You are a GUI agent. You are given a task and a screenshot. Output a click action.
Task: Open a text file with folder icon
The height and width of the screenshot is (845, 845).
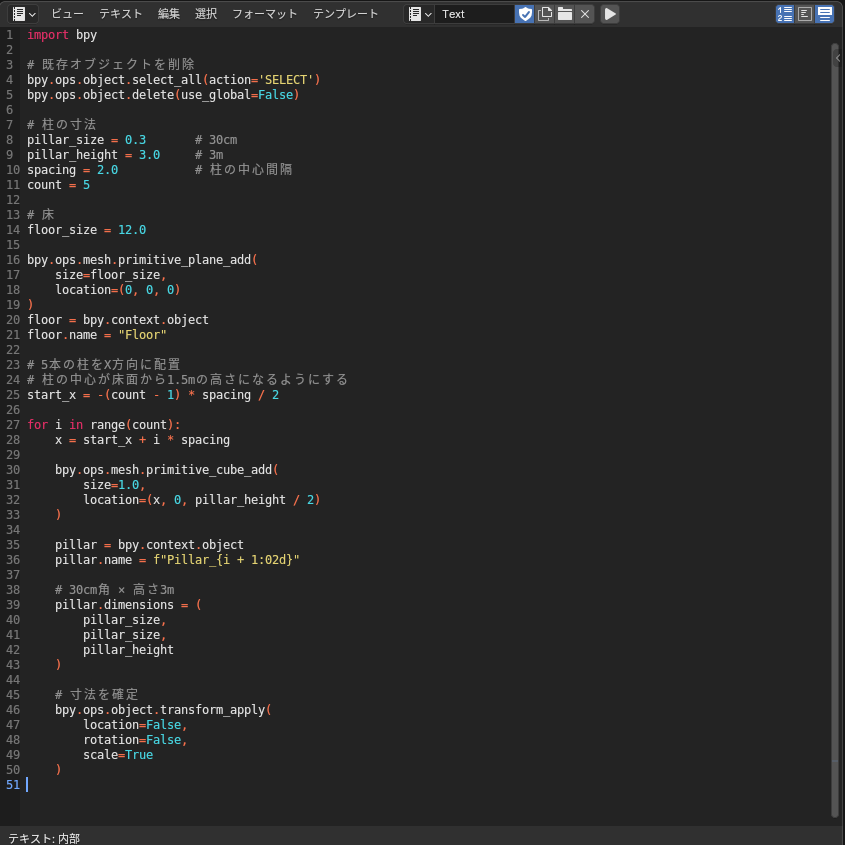pos(565,14)
